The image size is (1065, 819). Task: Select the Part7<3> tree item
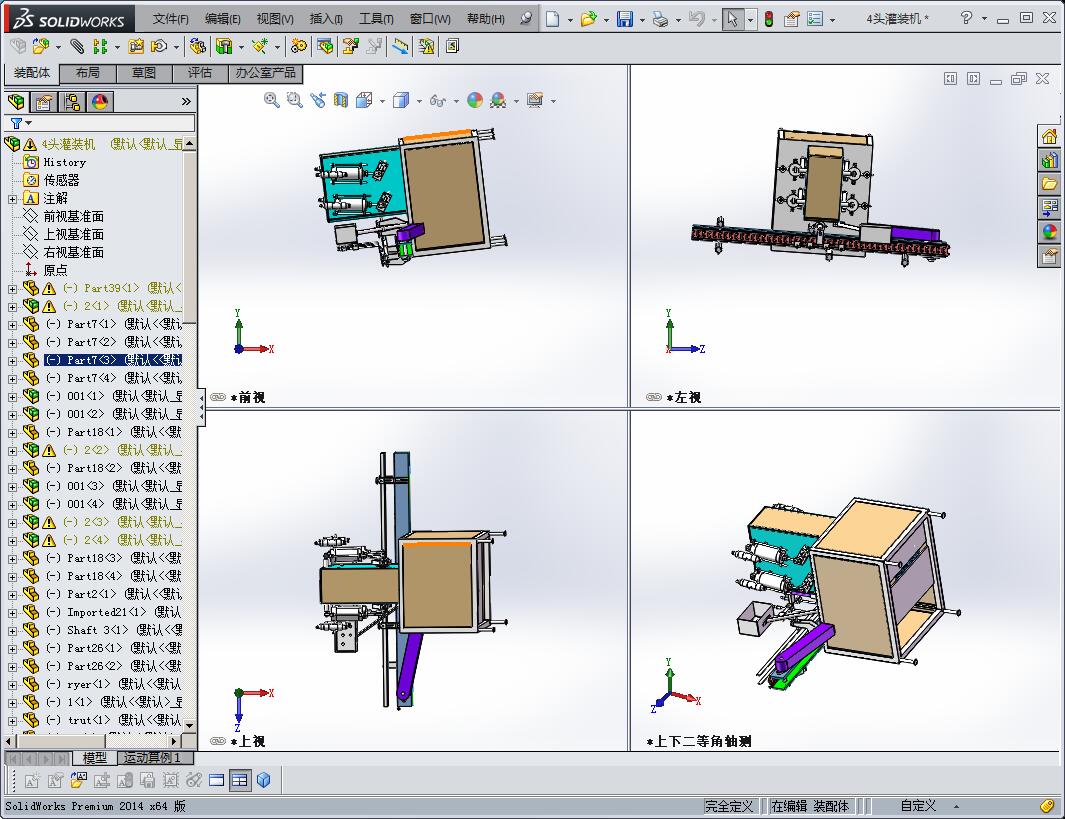113,360
